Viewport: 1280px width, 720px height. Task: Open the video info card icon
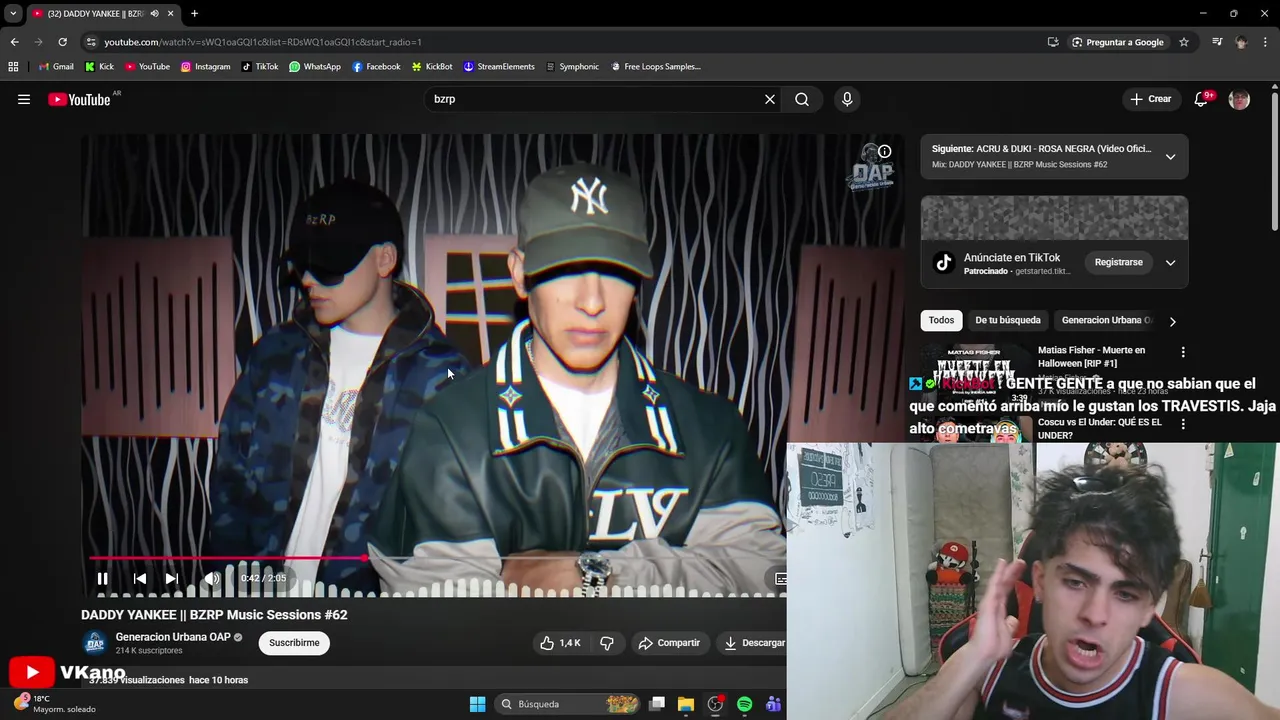(884, 152)
